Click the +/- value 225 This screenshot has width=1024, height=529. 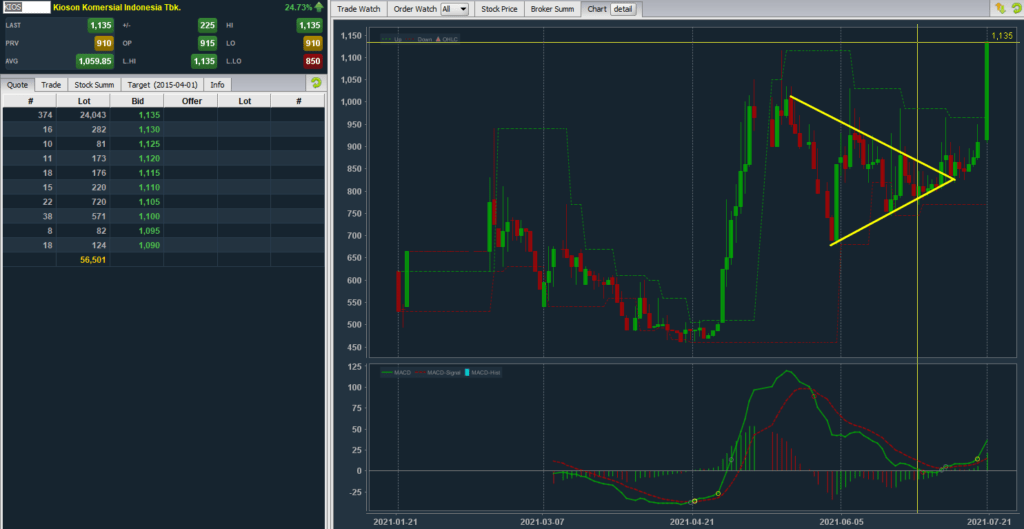(x=207, y=25)
